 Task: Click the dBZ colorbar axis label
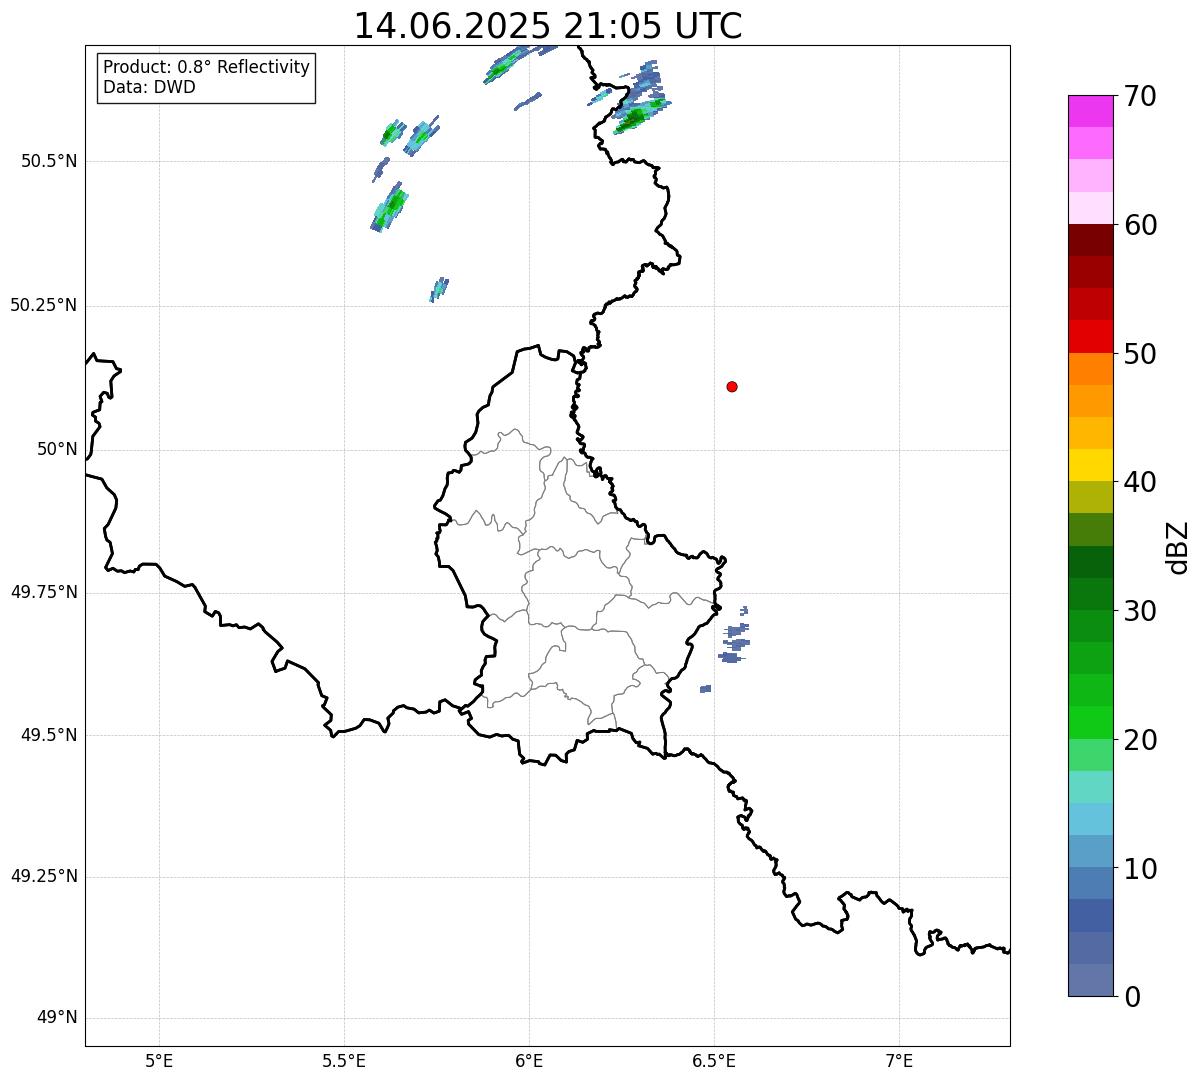(1178, 547)
